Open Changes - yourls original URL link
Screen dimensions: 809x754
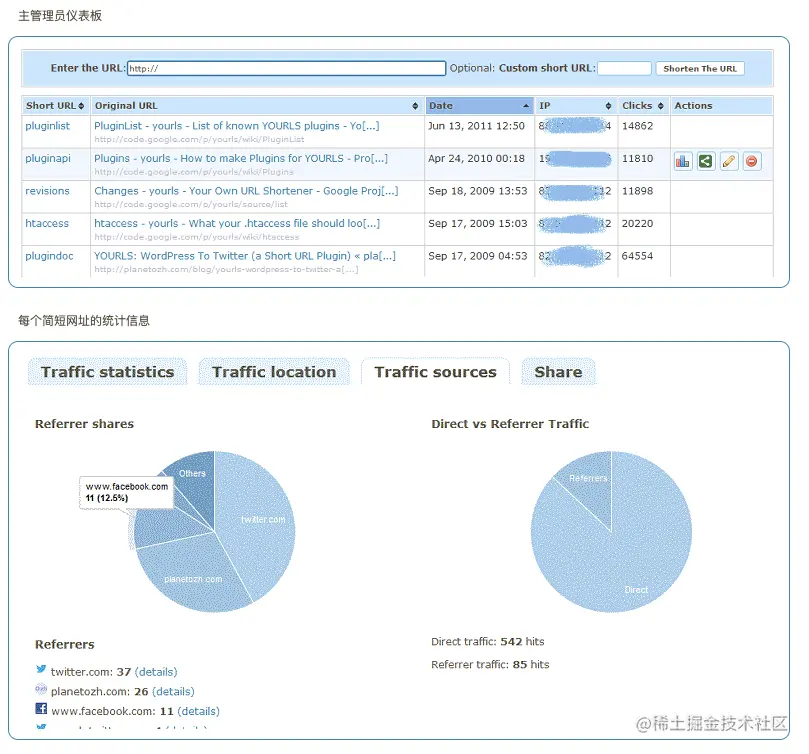(x=246, y=191)
